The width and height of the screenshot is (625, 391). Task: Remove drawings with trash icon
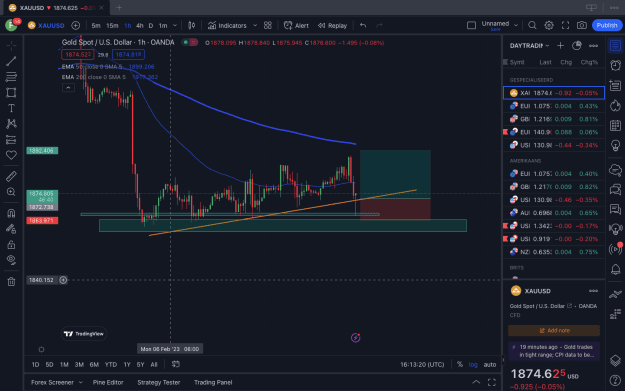point(11,281)
